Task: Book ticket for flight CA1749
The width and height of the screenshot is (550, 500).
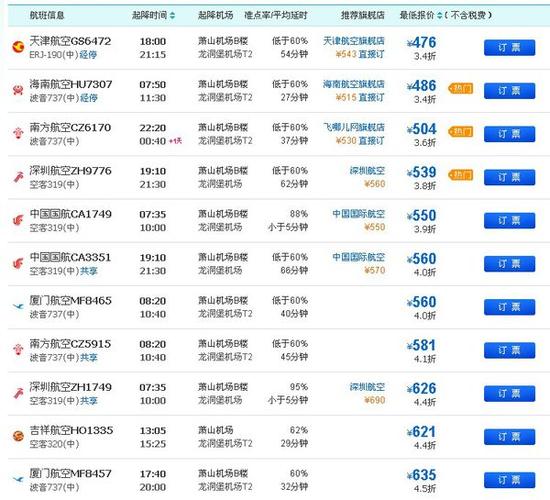Action: [509, 221]
